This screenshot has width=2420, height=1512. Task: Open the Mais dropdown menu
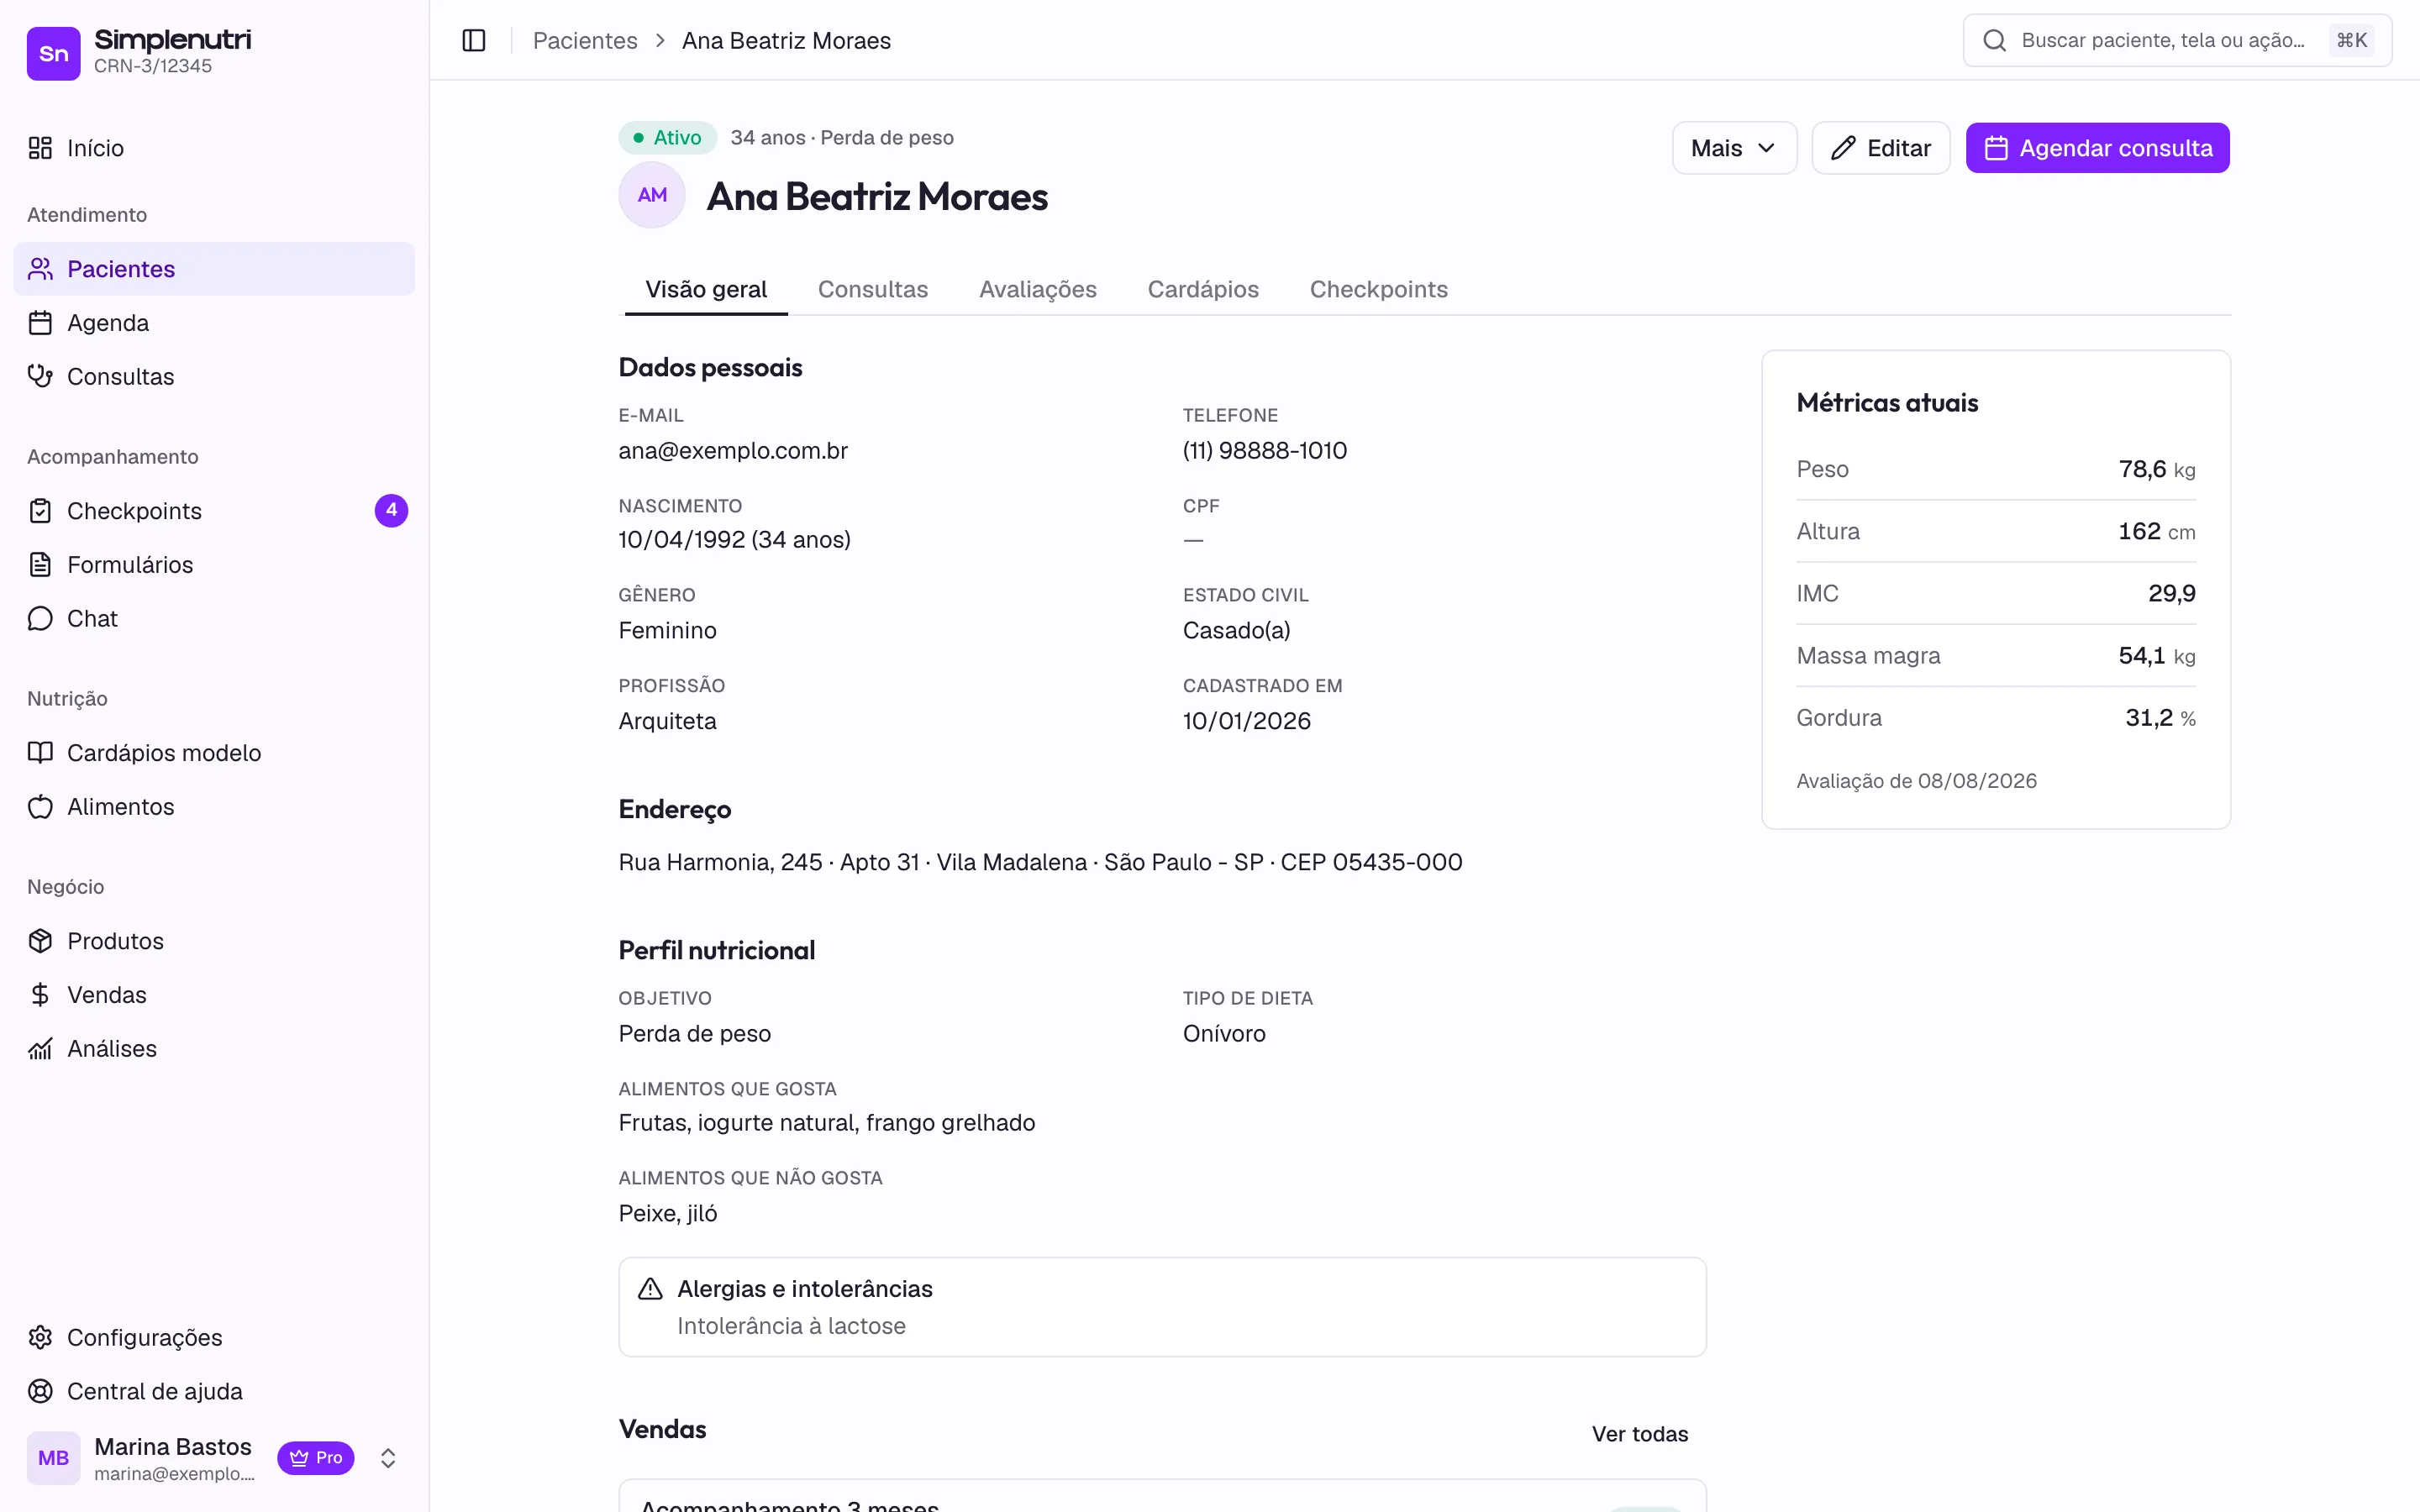click(1734, 148)
